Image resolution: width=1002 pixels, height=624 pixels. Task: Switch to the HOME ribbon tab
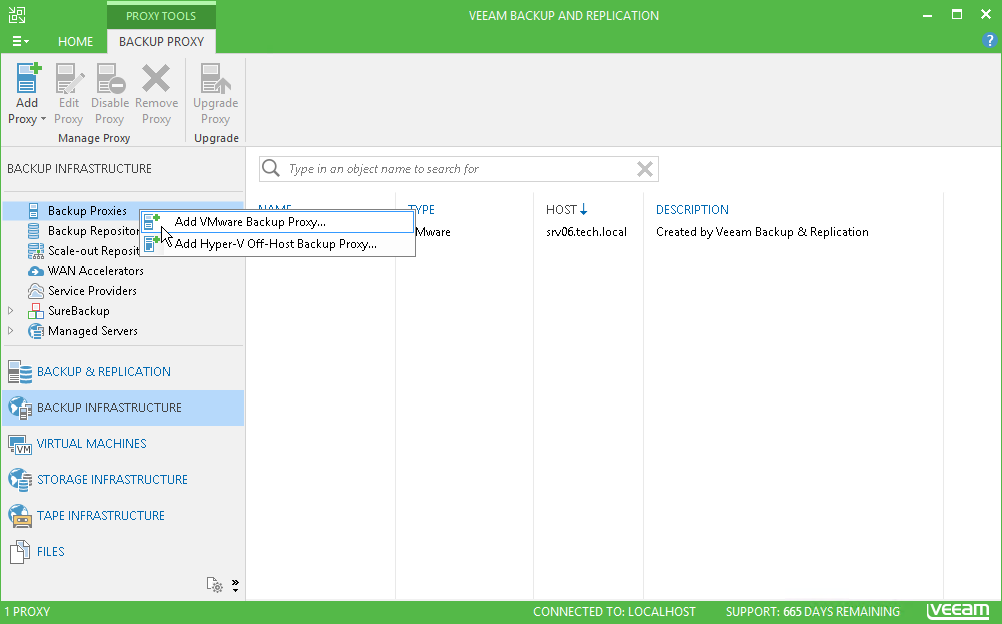(75, 41)
